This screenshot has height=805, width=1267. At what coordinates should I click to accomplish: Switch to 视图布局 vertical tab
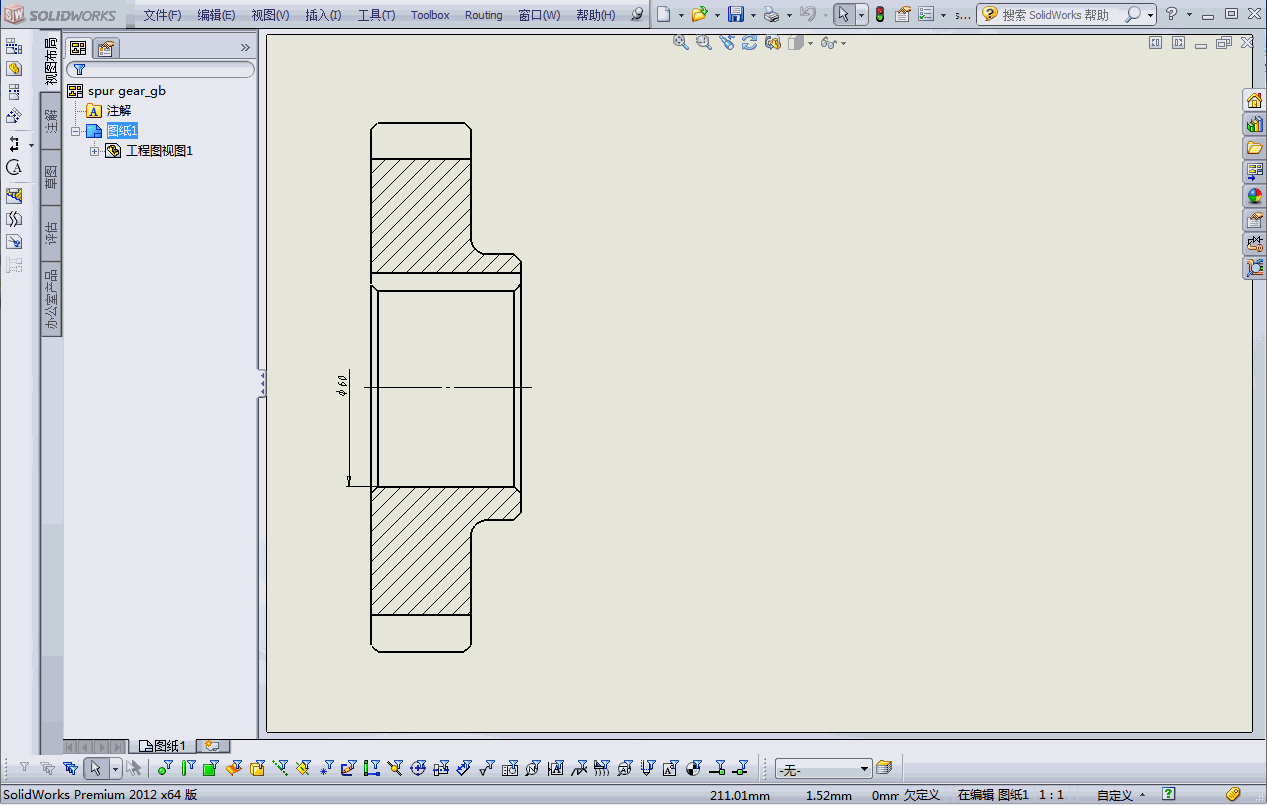(52, 62)
